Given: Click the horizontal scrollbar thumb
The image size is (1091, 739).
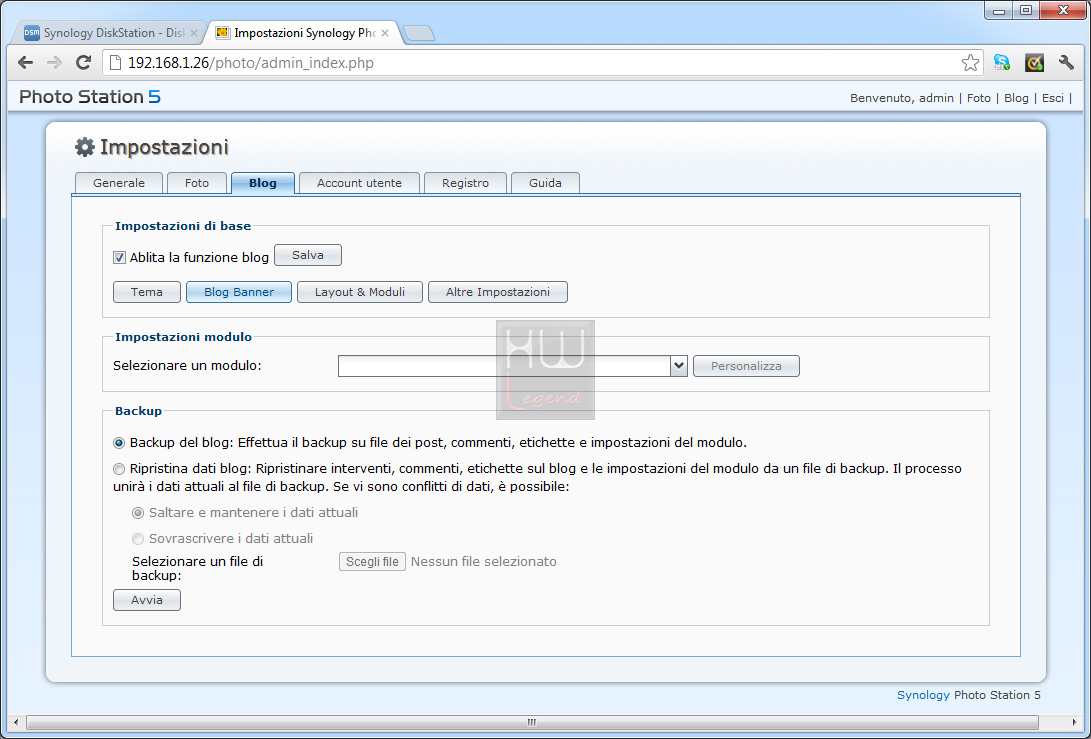Looking at the screenshot, I should click(x=532, y=722).
